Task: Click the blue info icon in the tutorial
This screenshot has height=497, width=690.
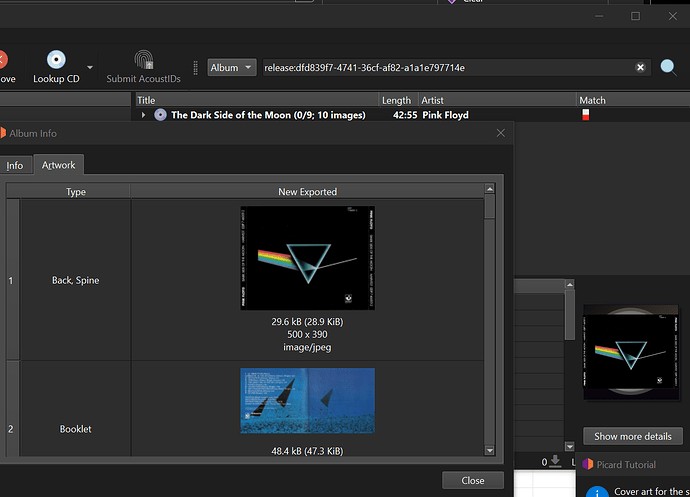Action: (x=597, y=492)
